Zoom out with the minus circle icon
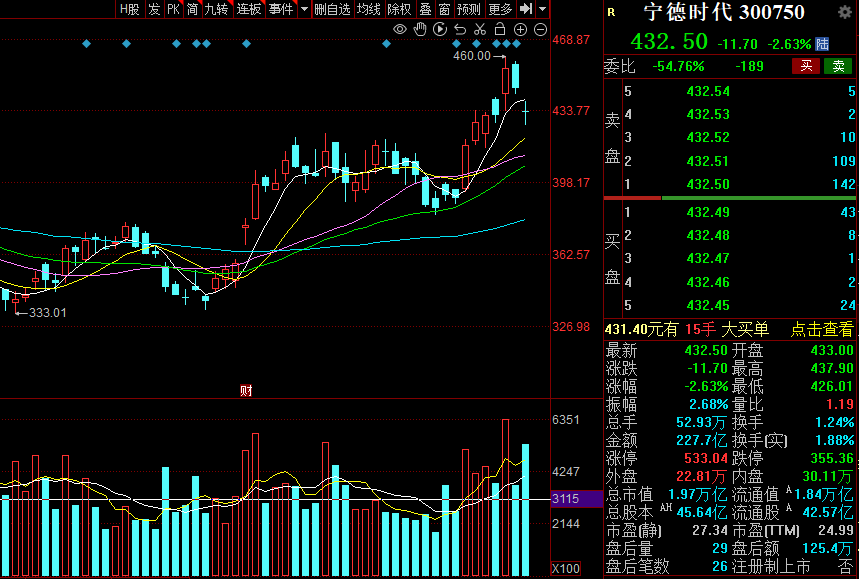 [x=538, y=30]
